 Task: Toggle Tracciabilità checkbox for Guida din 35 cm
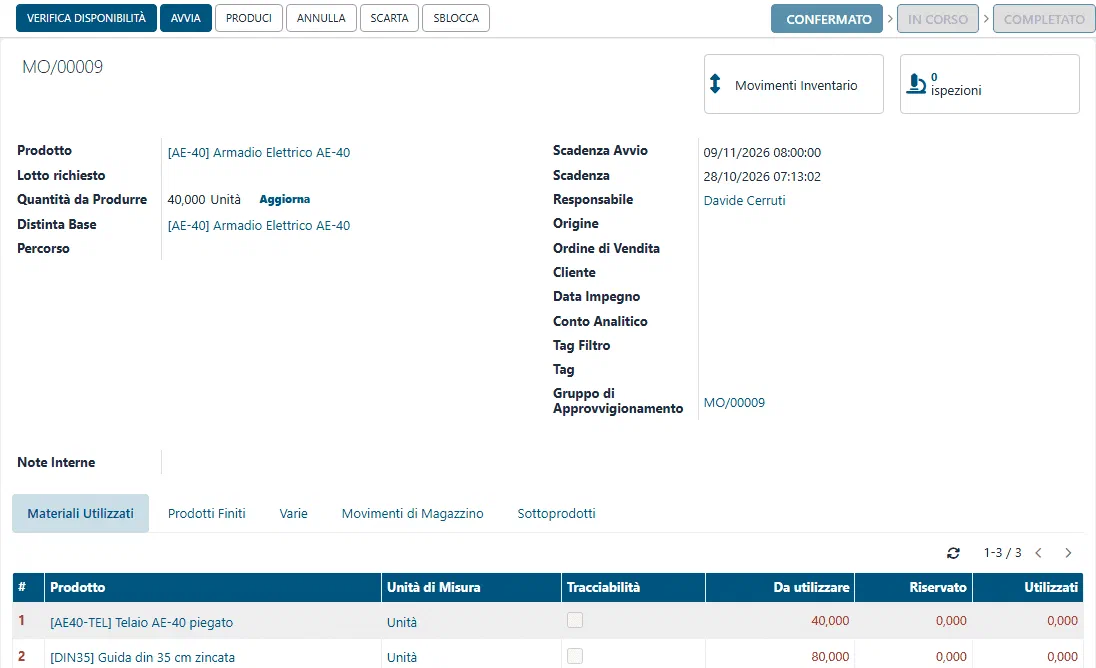575,655
